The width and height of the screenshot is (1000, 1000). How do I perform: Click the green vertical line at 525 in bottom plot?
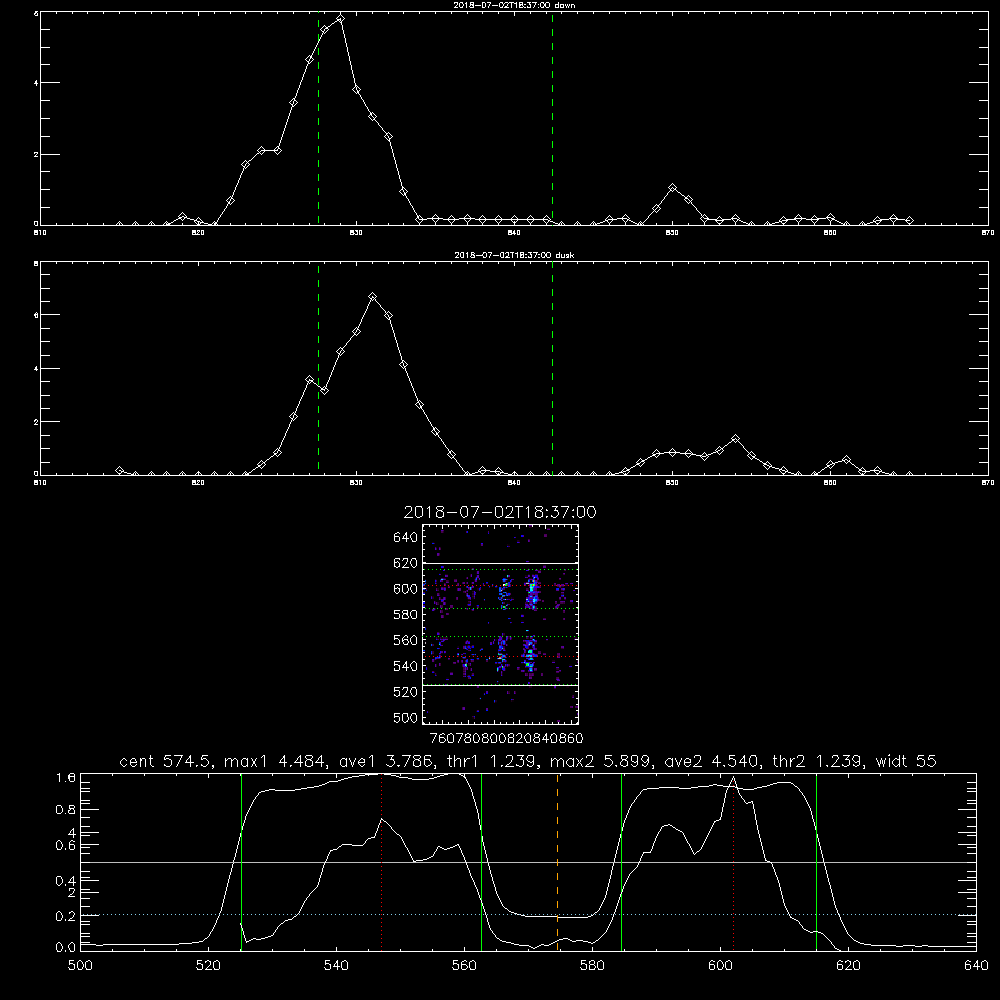[x=241, y=862]
